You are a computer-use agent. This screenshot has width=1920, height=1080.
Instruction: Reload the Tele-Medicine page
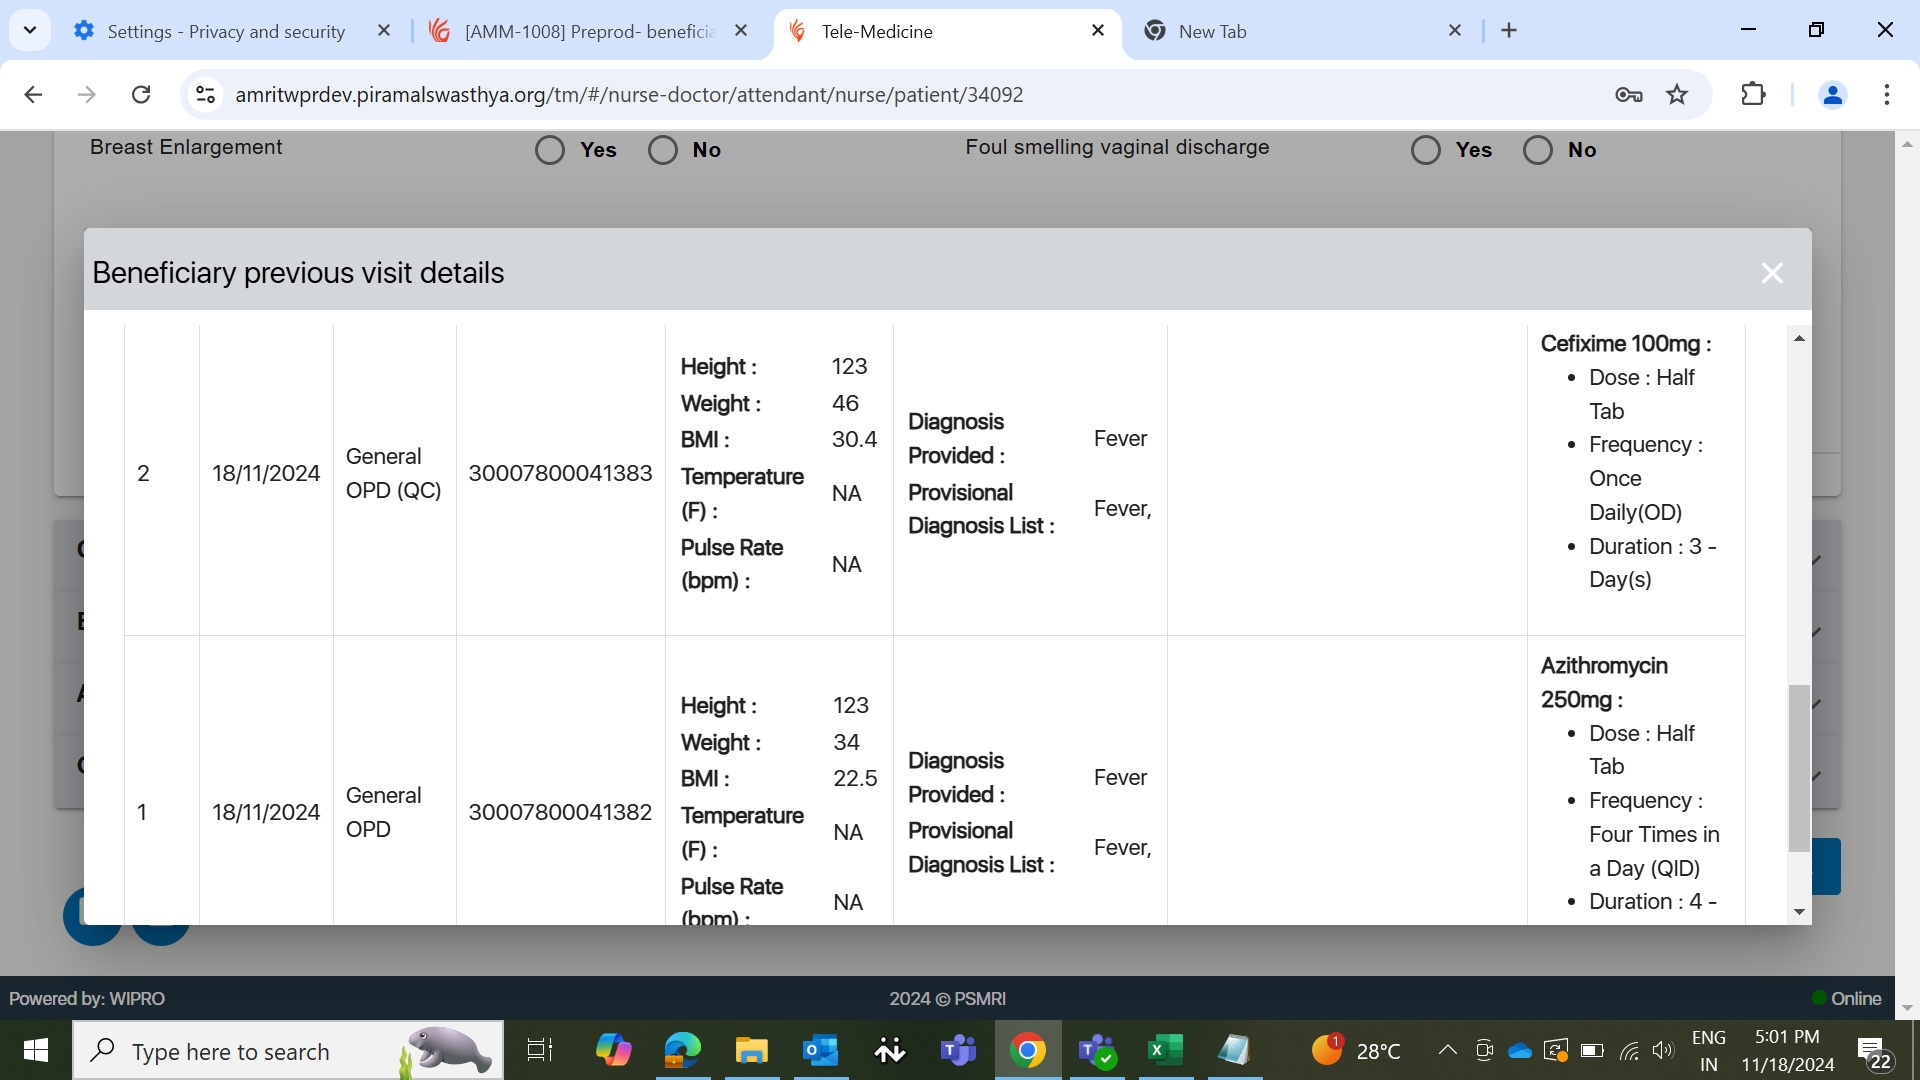point(141,95)
